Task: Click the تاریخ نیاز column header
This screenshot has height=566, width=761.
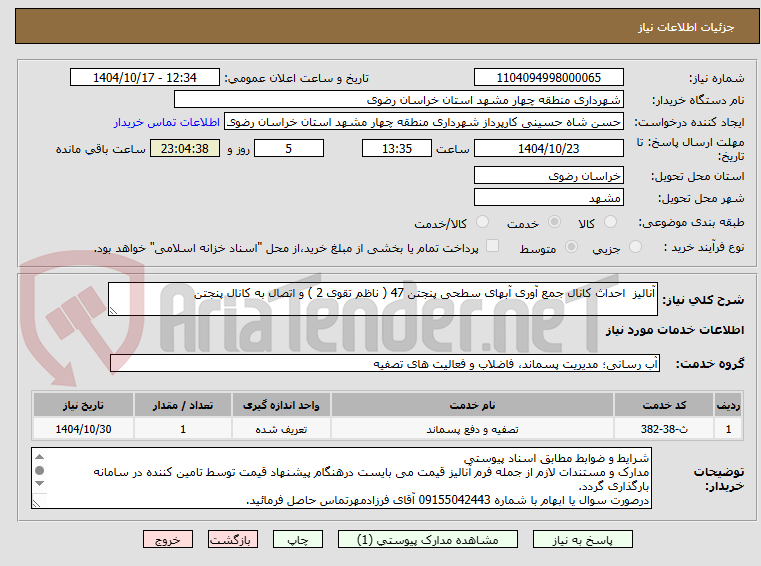Action: (83, 405)
